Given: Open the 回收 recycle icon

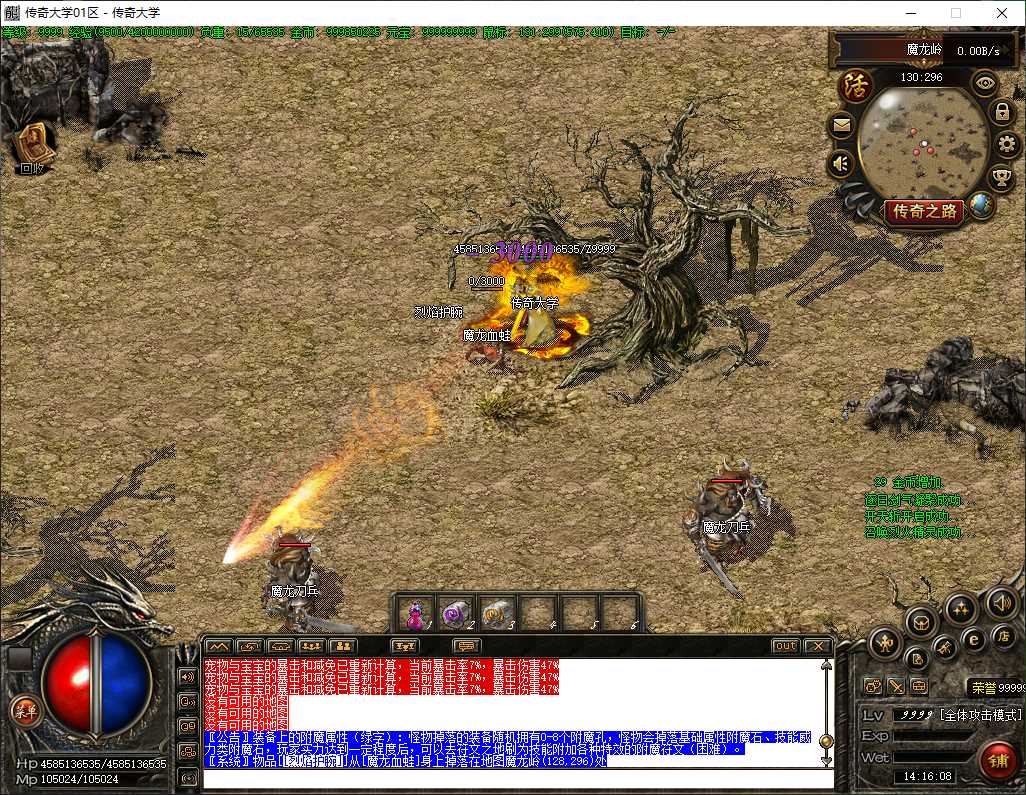Looking at the screenshot, I should point(33,148).
